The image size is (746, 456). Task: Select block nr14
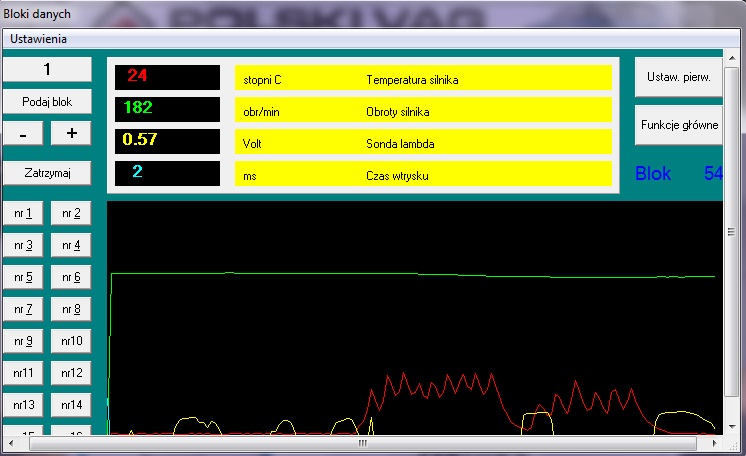click(71, 405)
